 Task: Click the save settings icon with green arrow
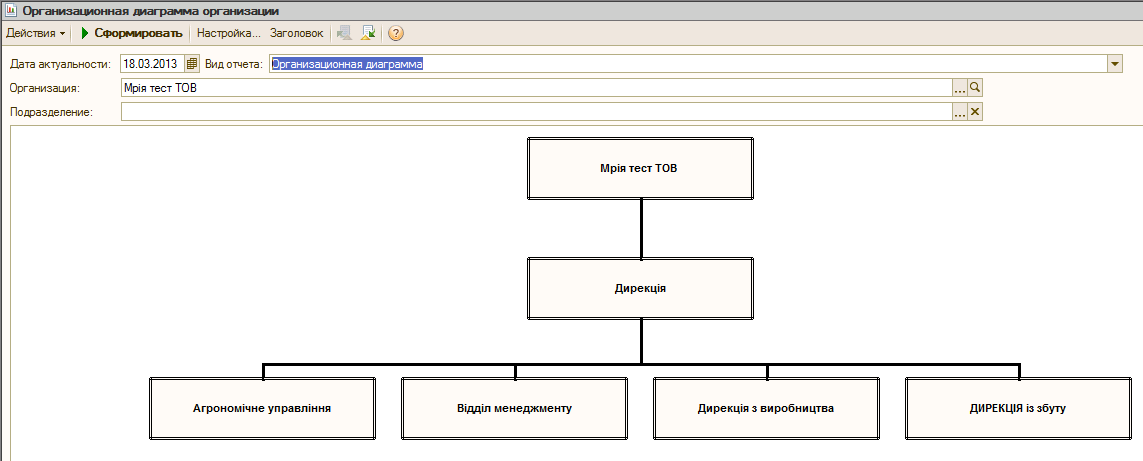pyautogui.click(x=368, y=34)
